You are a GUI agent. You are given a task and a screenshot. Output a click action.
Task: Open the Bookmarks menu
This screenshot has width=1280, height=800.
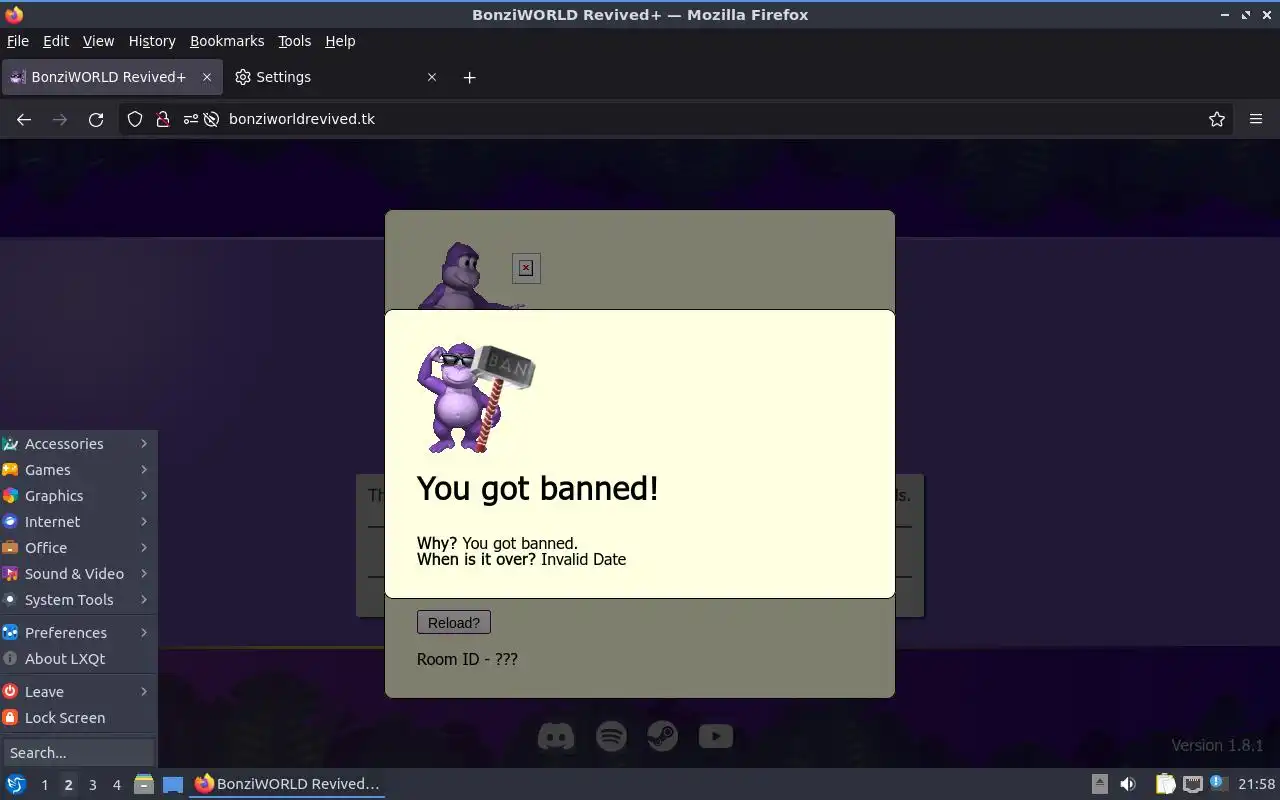coord(227,41)
